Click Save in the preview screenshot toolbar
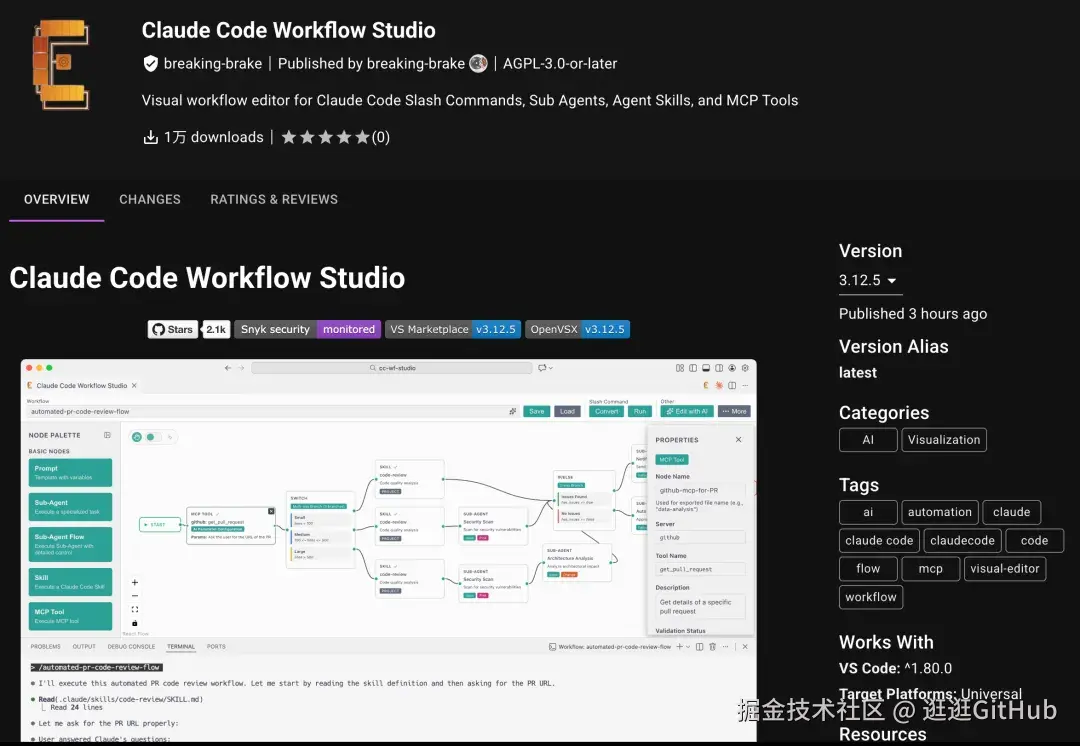 pyautogui.click(x=537, y=411)
